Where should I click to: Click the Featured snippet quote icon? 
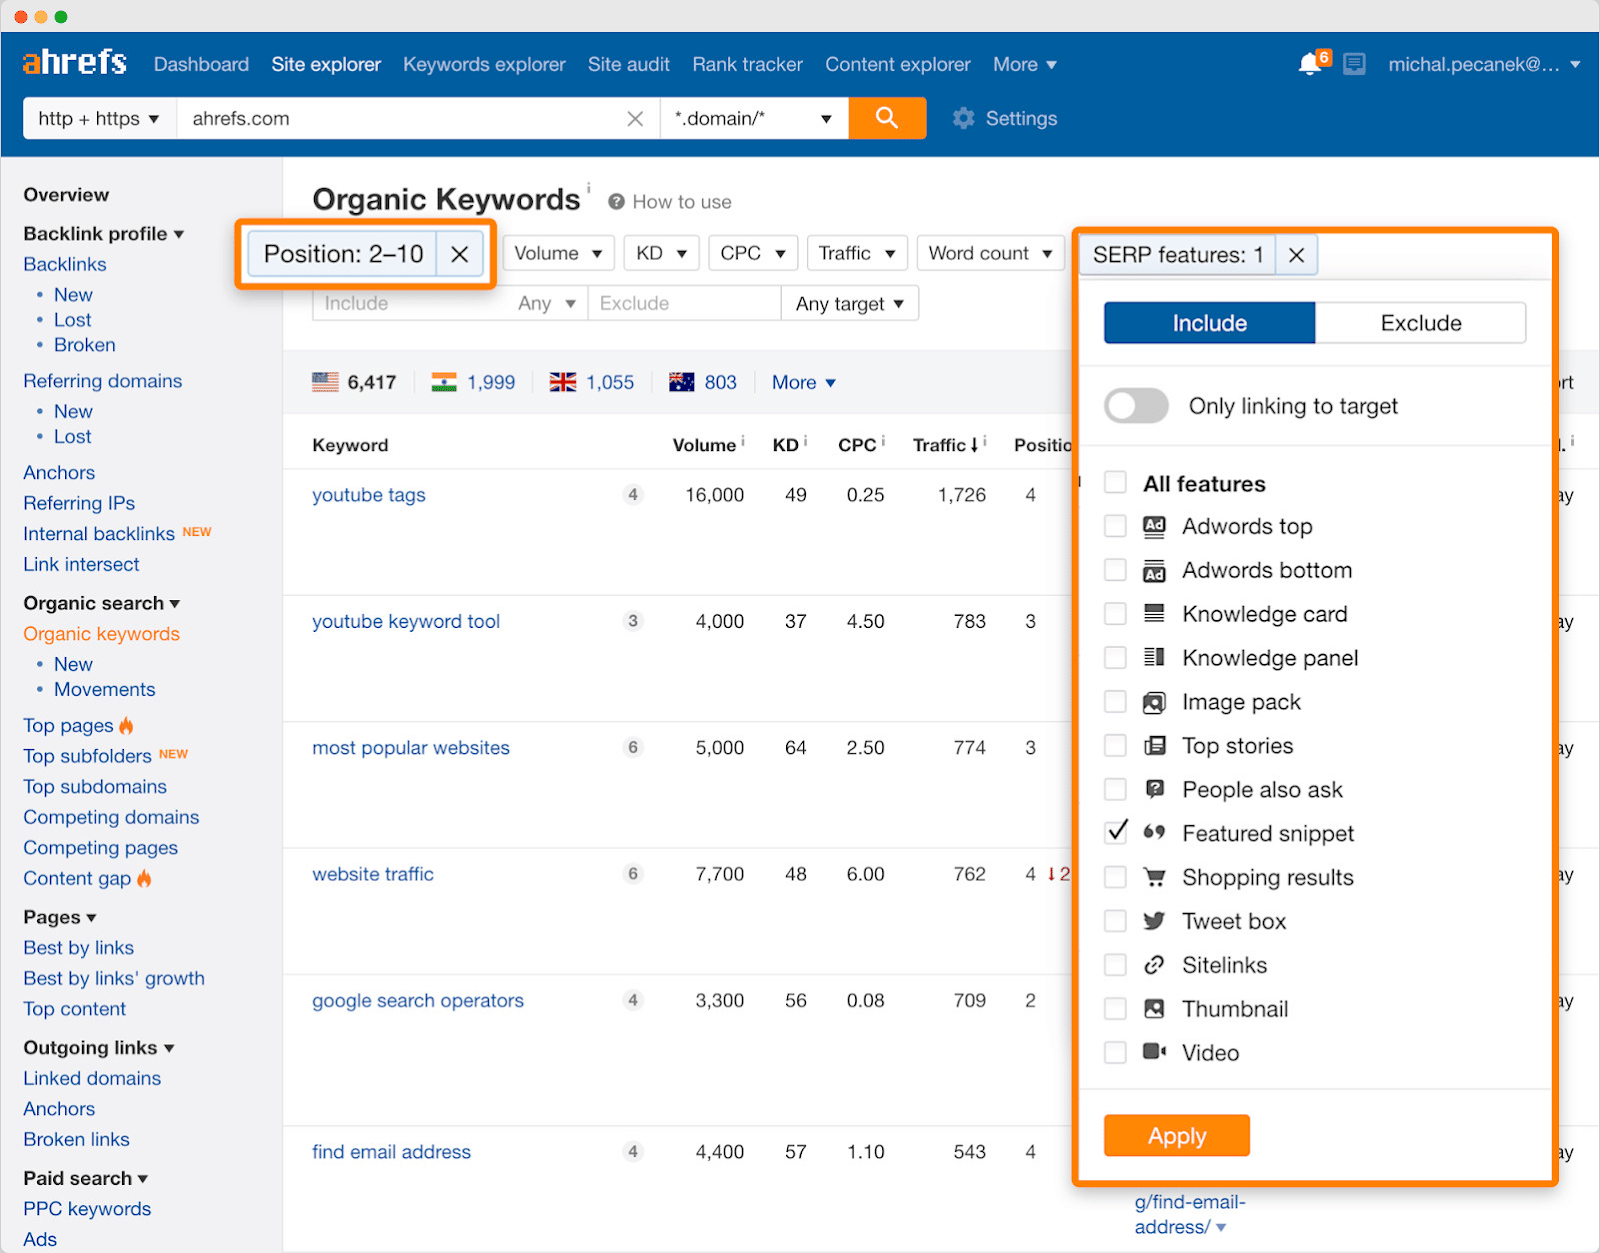coord(1154,832)
